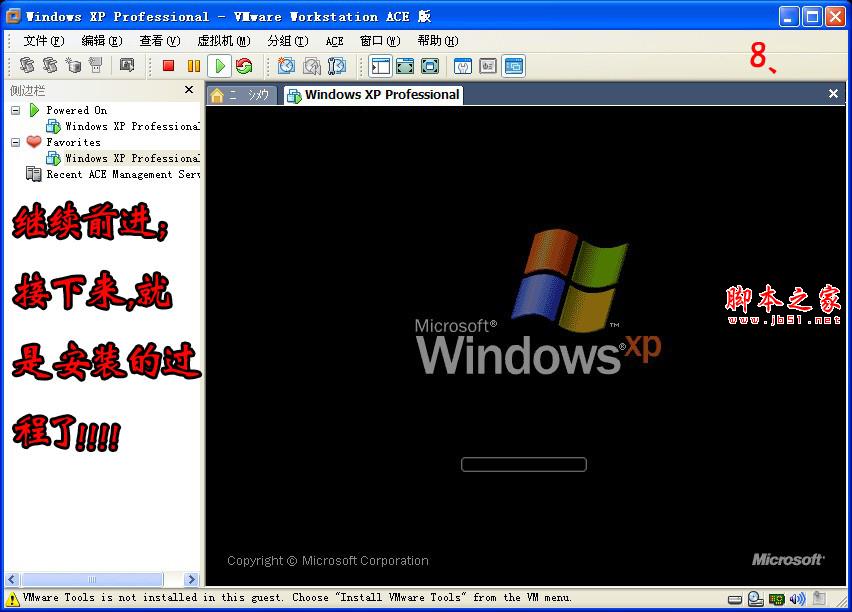Screen dimensions: 852x612
Task: Click the VMware title bar app icon
Action: point(13,16)
